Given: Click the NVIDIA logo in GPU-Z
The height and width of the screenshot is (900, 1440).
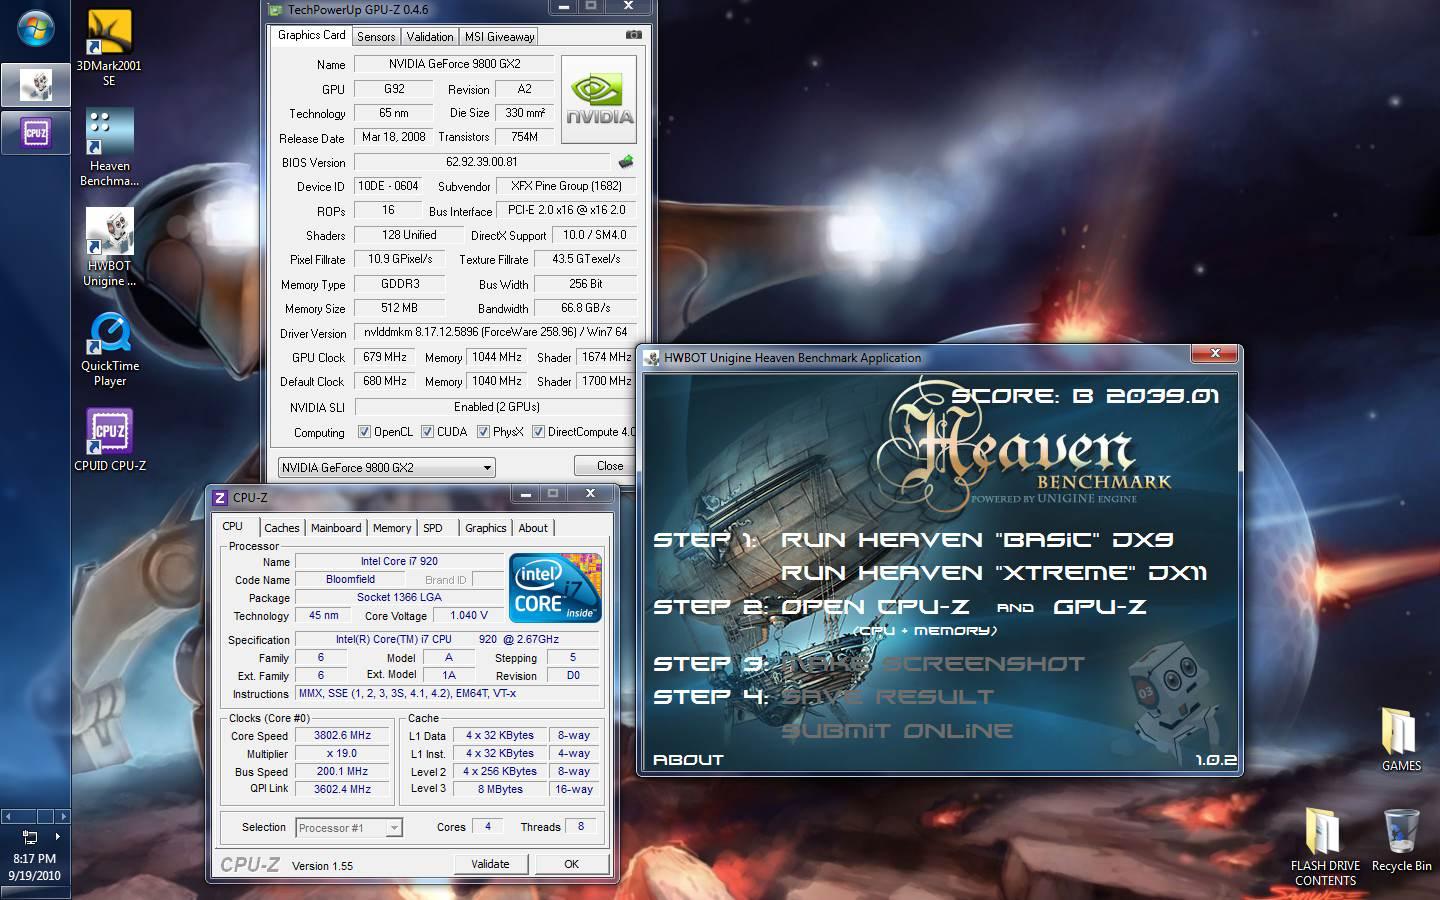Looking at the screenshot, I should tap(599, 99).
